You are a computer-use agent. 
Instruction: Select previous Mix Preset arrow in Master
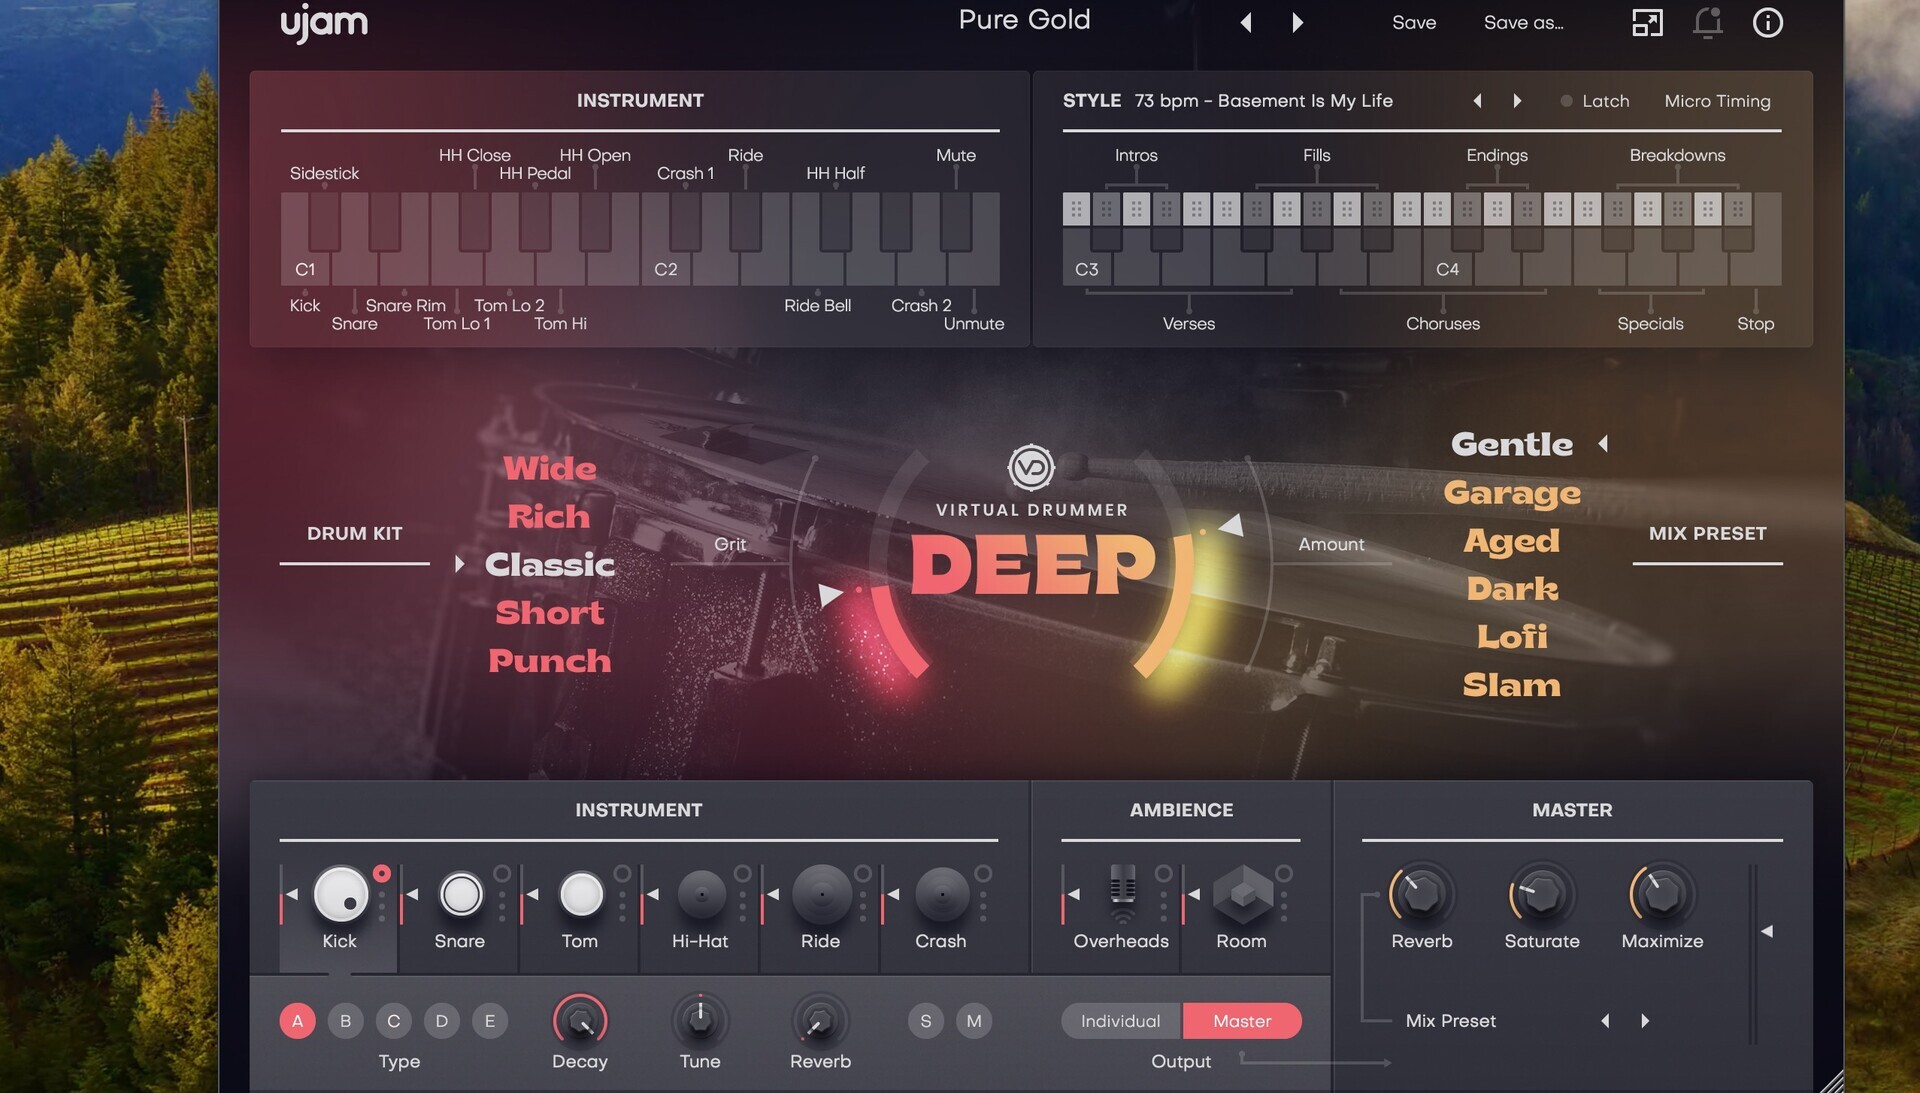[1605, 1021]
